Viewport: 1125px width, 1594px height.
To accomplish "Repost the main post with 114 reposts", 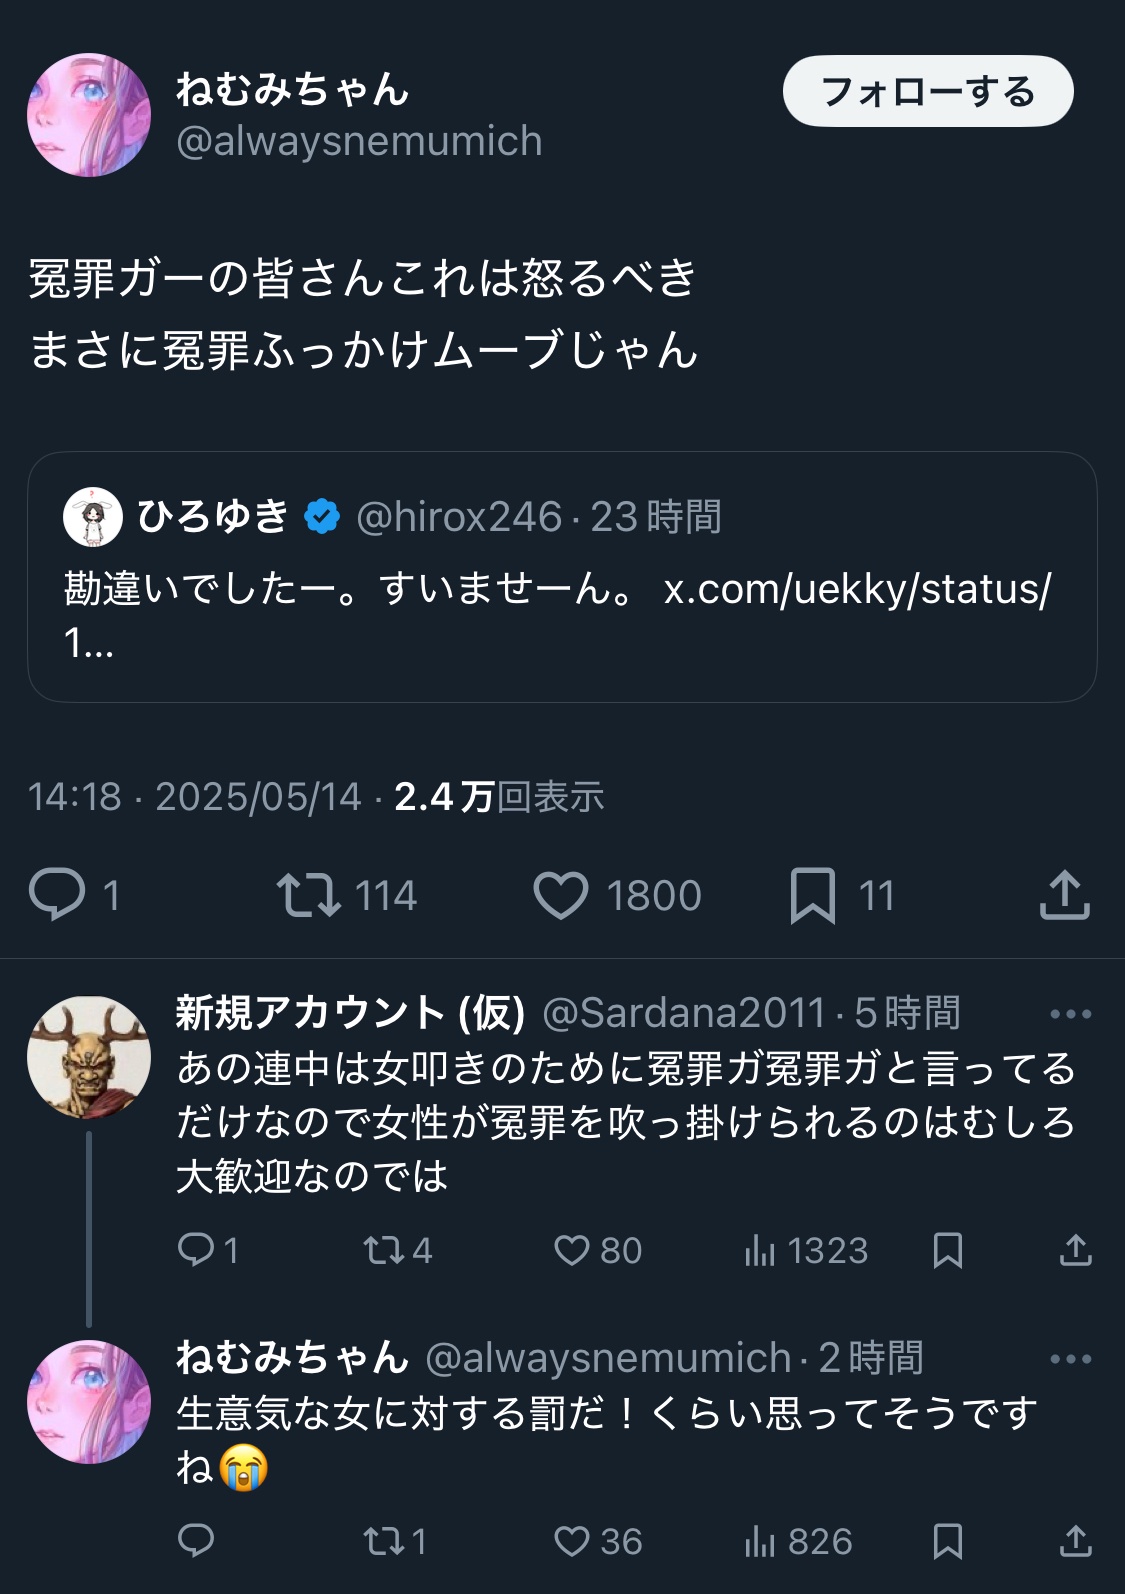I will pos(308,895).
